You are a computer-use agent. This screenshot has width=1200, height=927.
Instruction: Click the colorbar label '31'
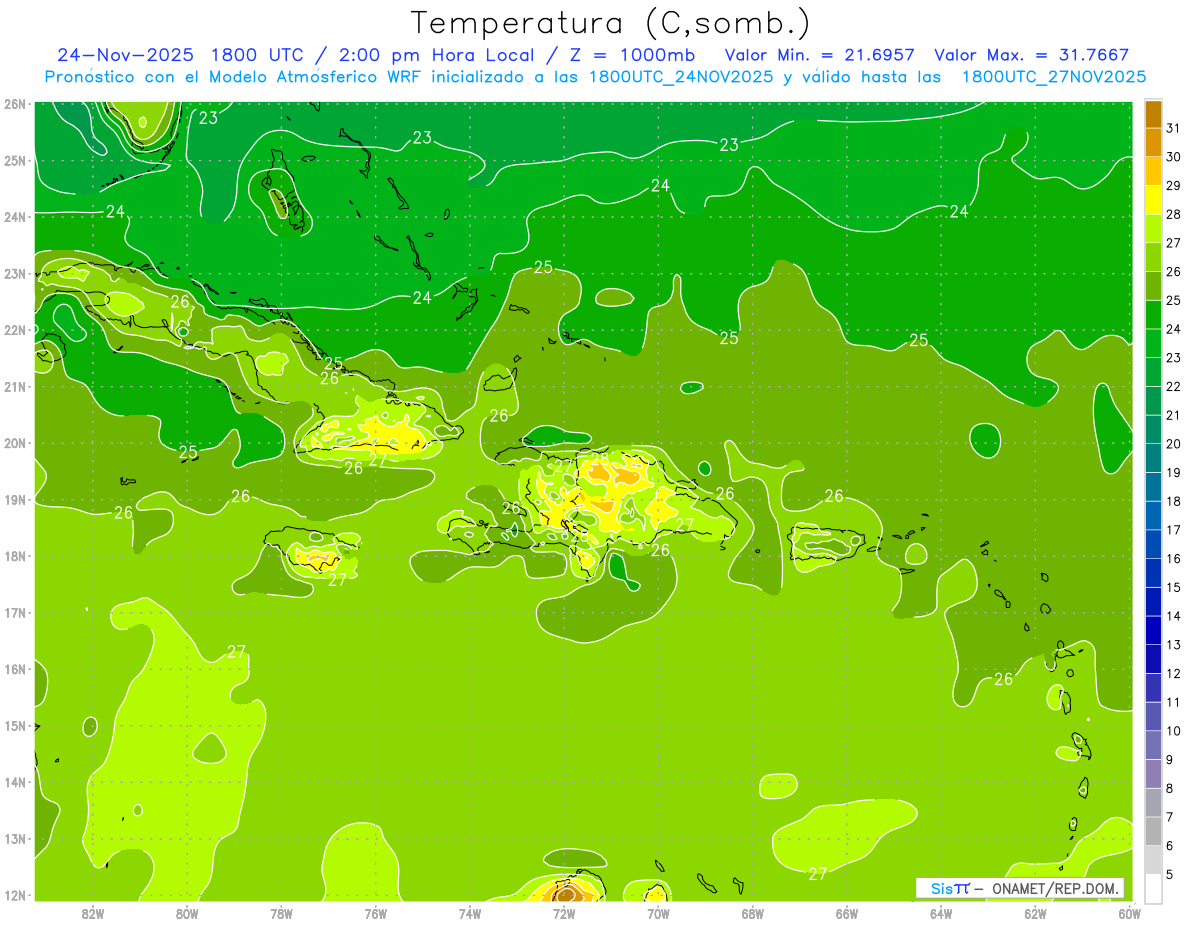tap(1173, 128)
